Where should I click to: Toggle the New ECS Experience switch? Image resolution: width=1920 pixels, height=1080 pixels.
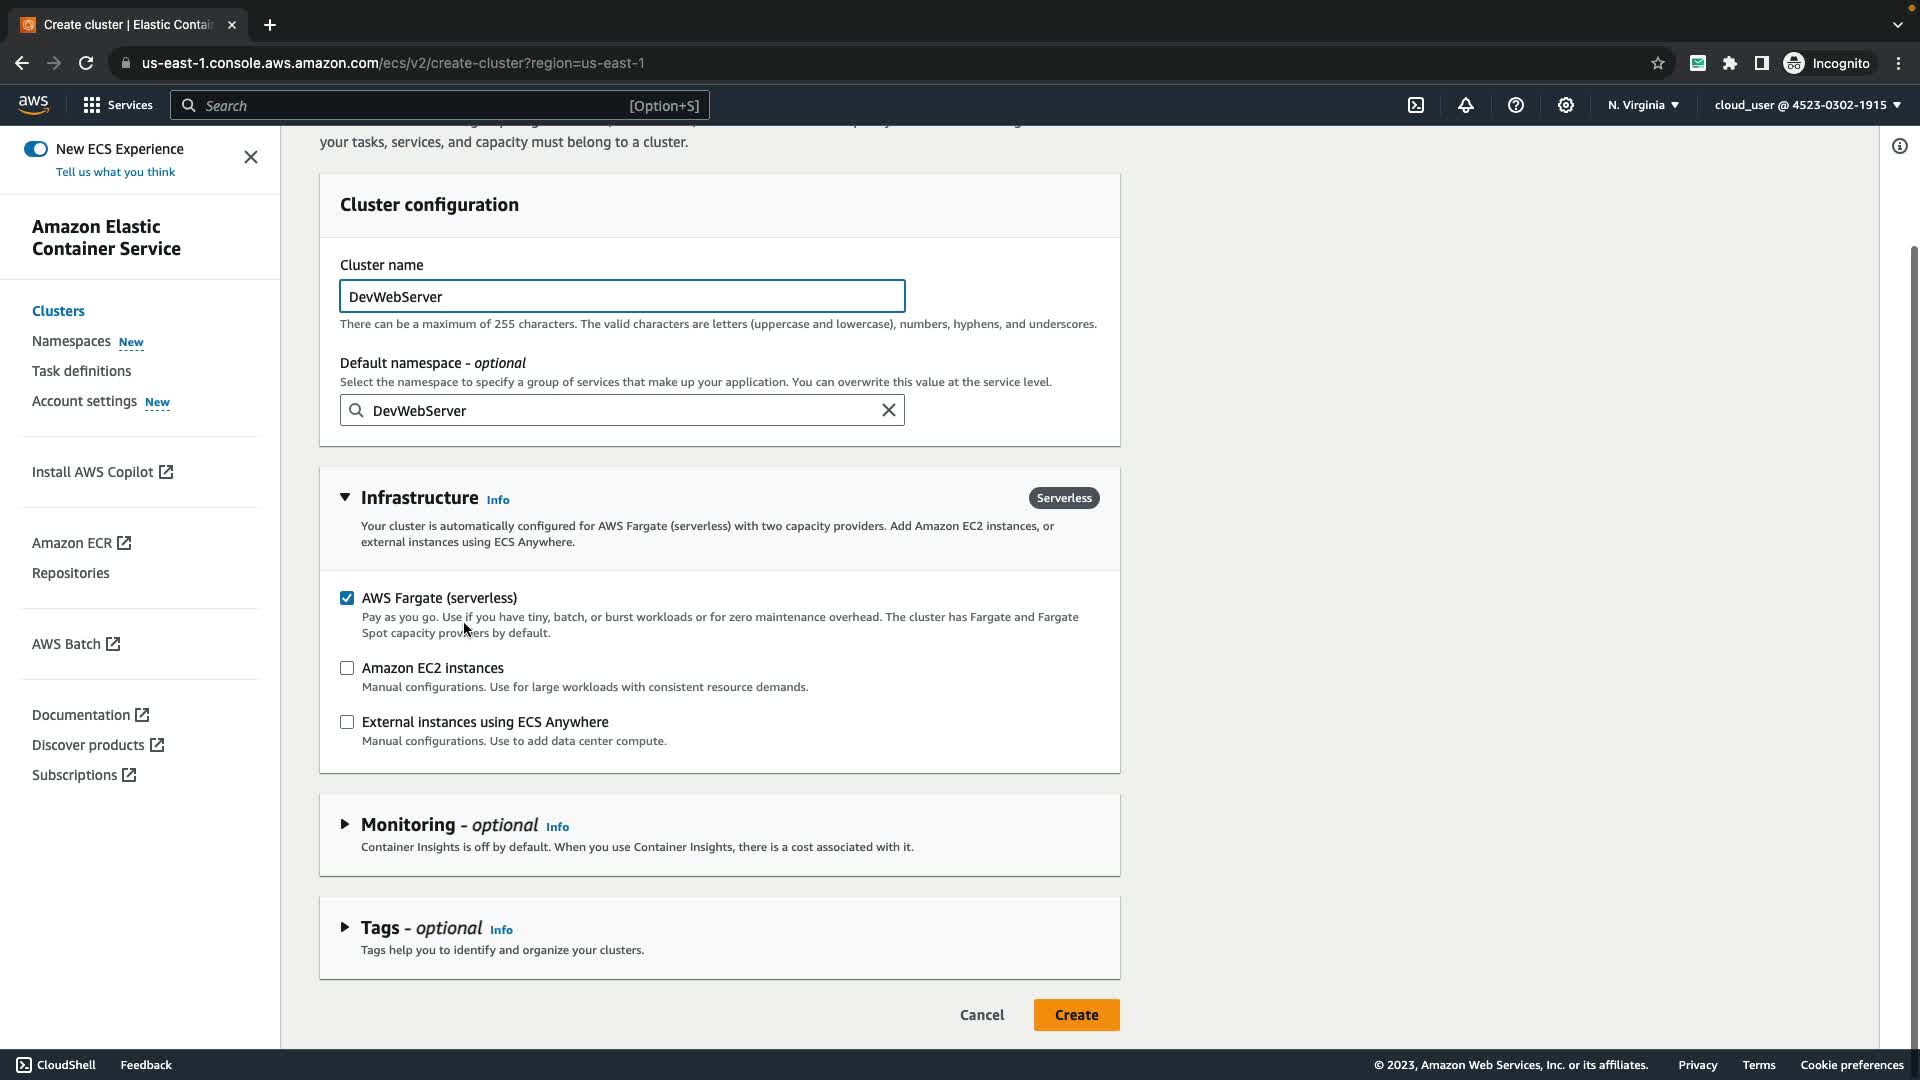click(x=36, y=149)
